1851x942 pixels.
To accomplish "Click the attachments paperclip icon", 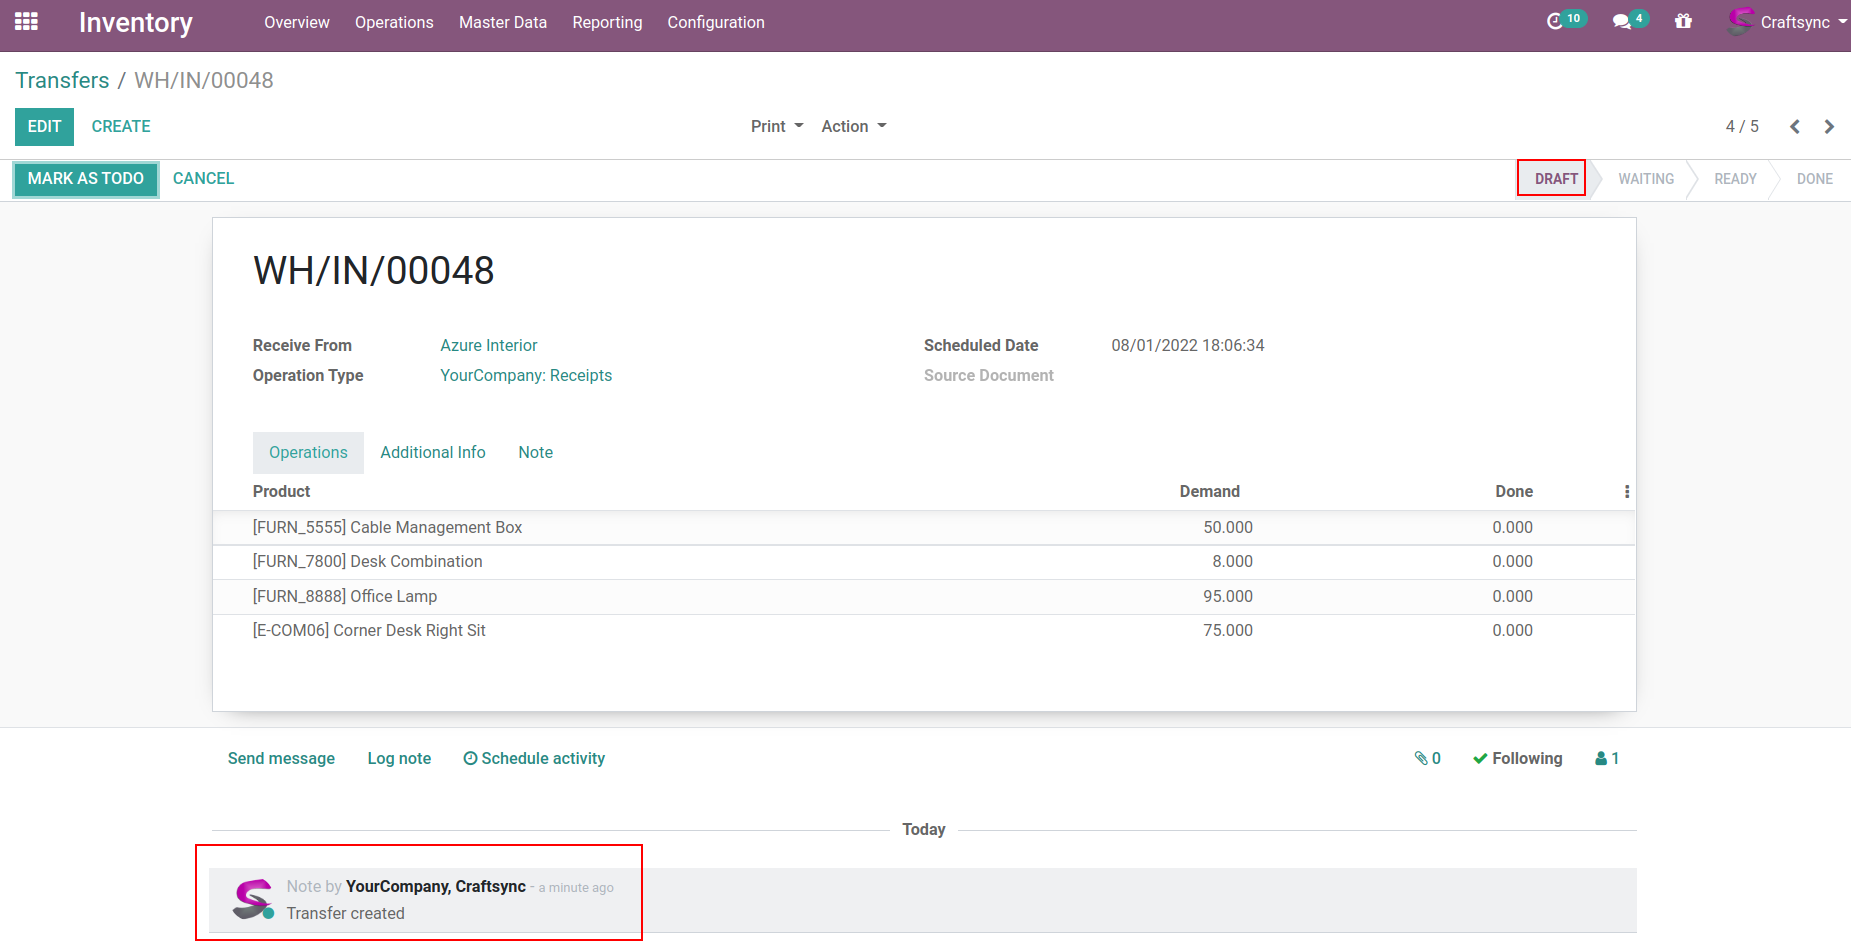I will coord(1427,758).
